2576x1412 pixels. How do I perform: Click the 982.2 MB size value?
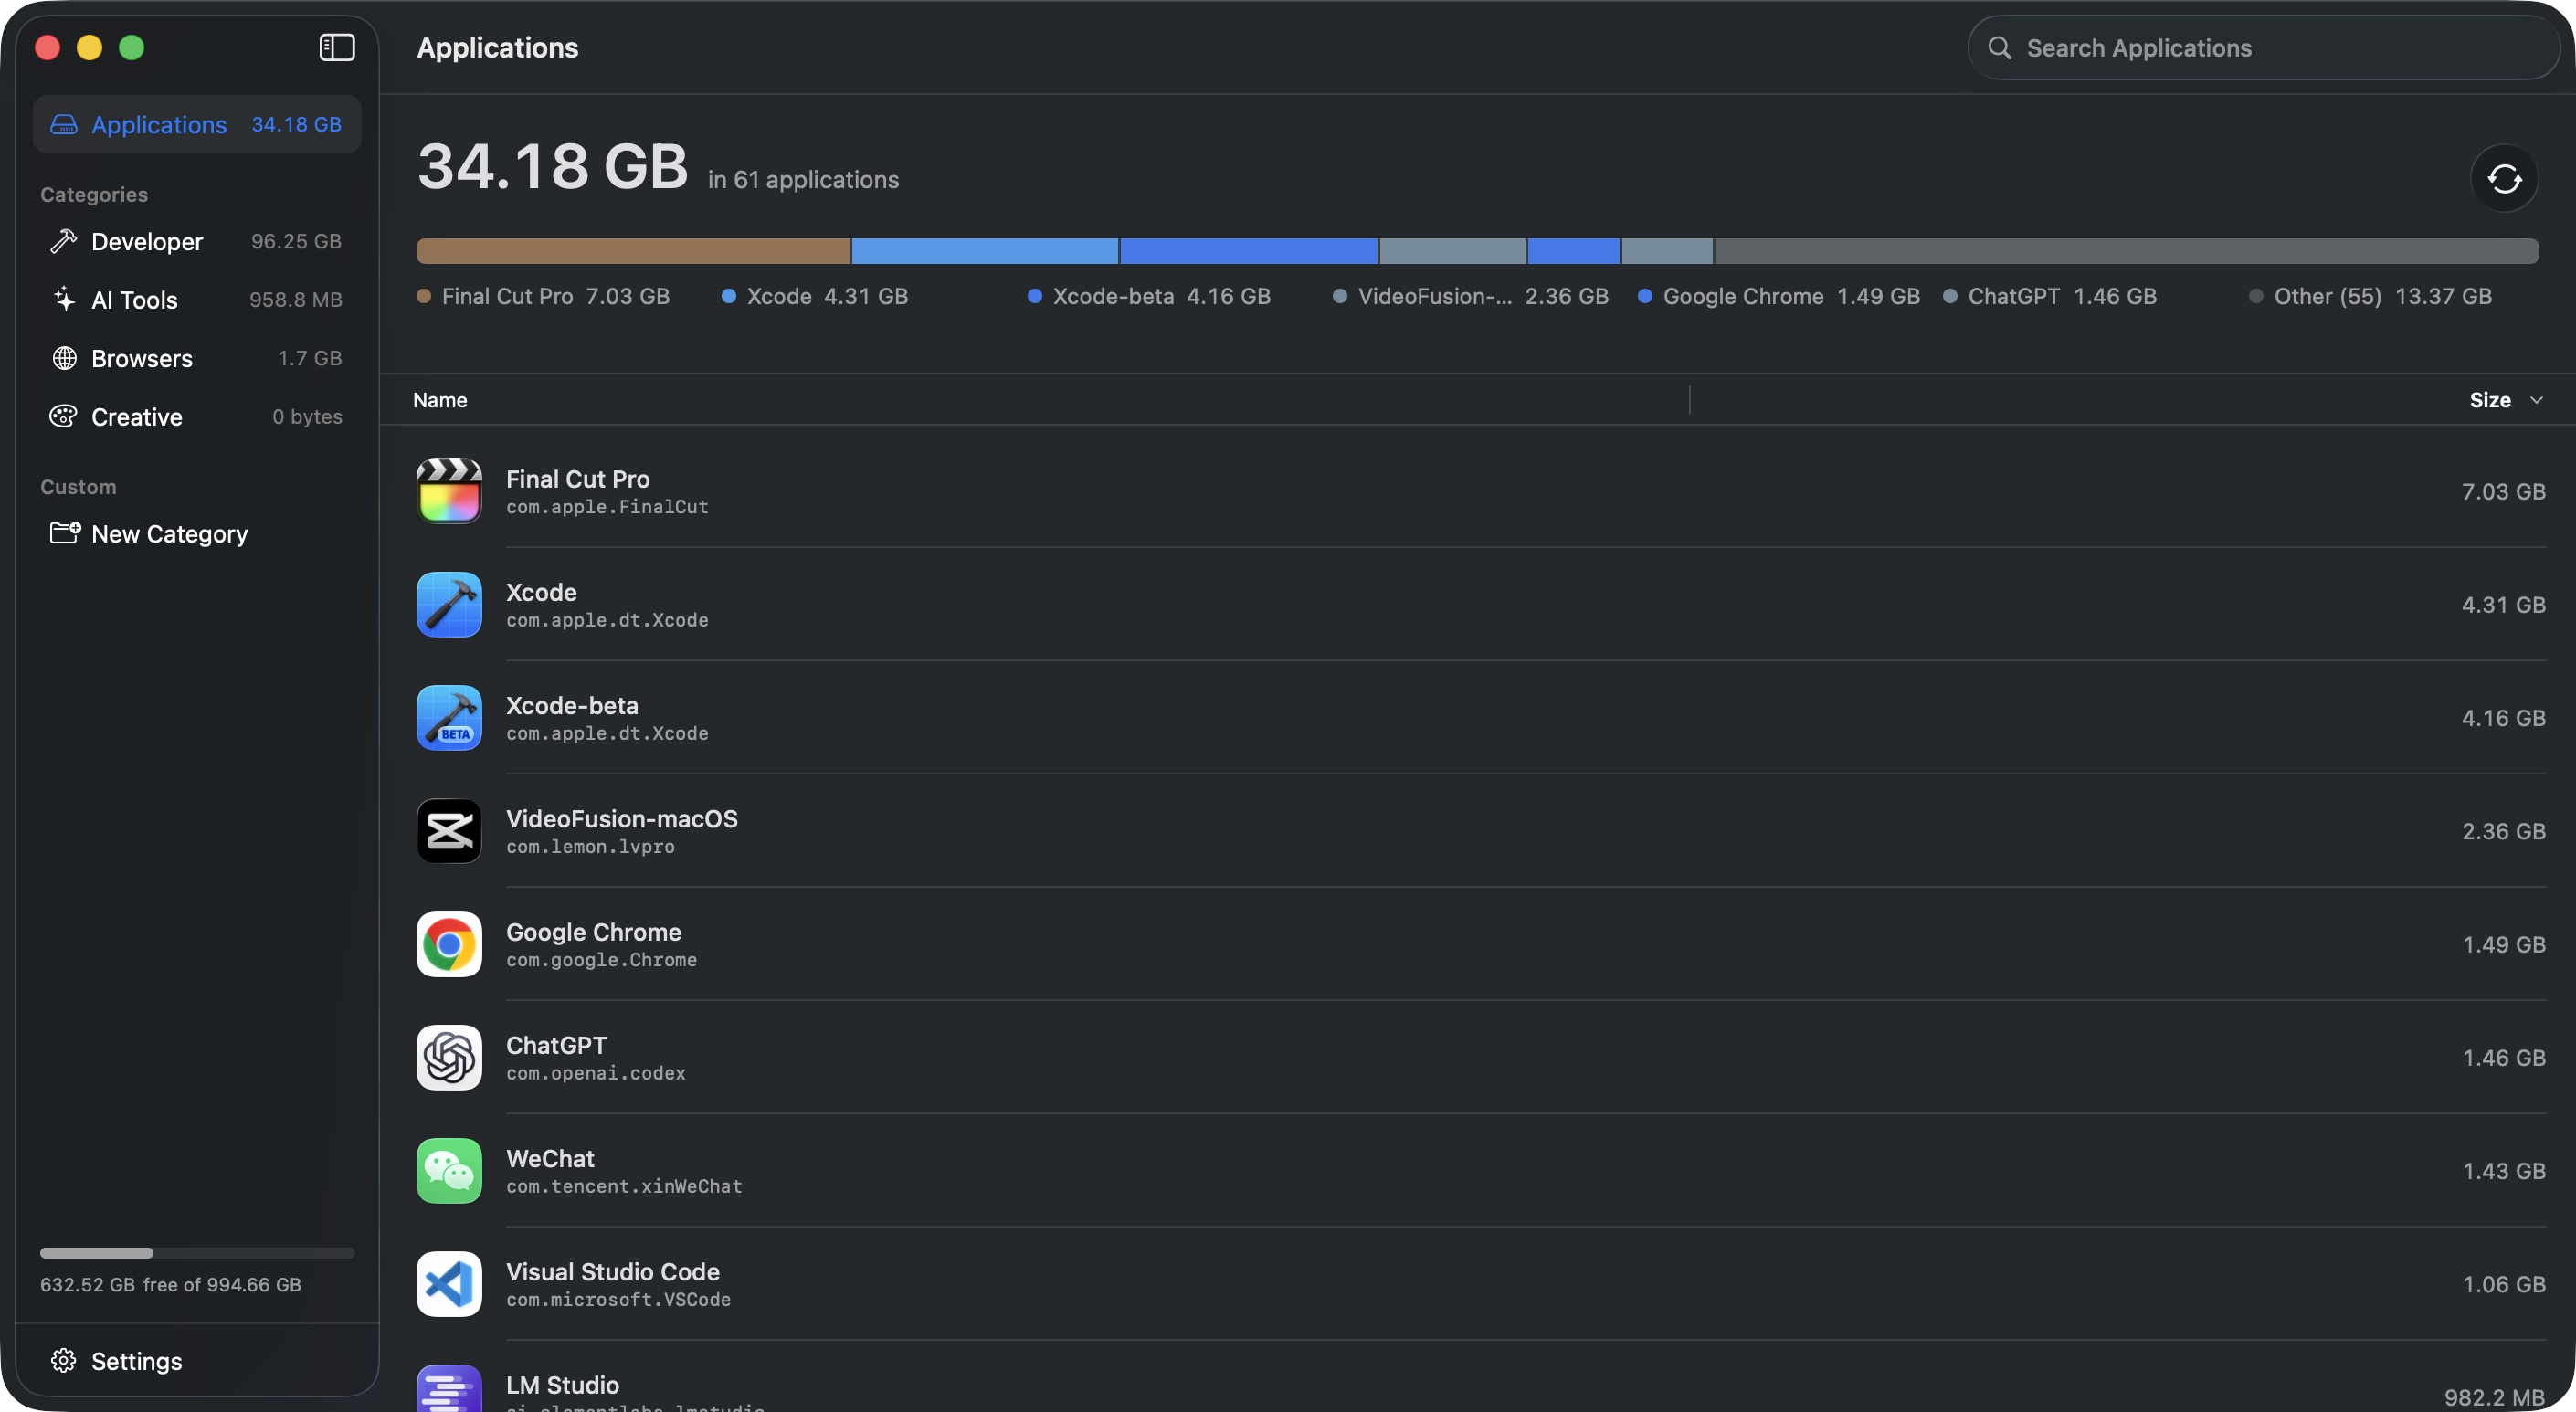tap(2494, 1397)
